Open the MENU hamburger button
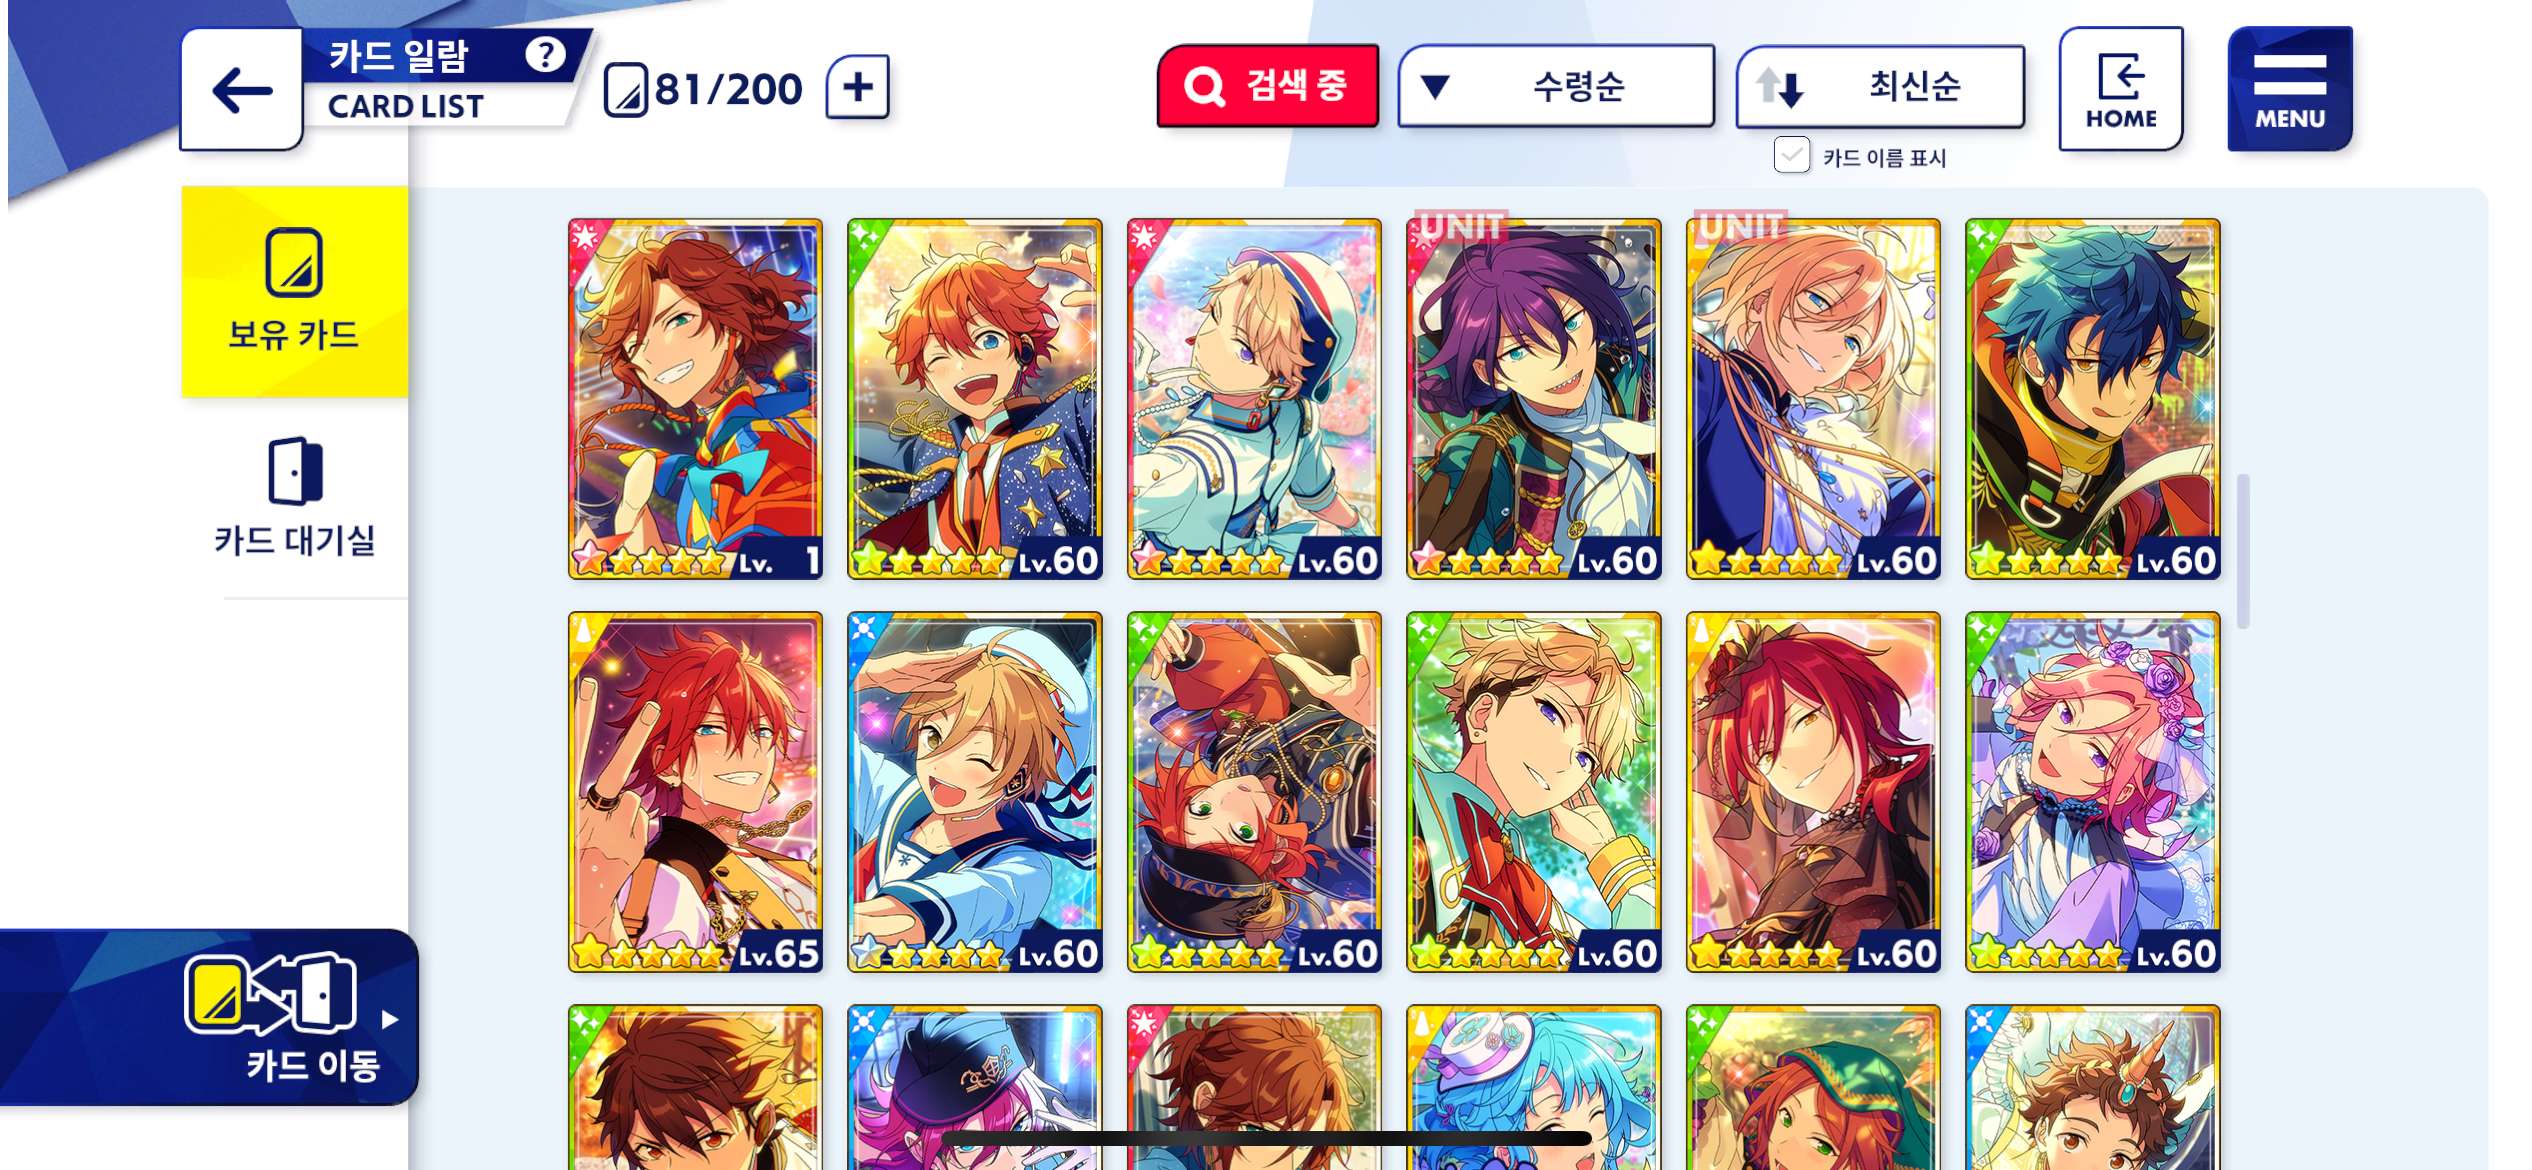Screen dimensions: 2532x1170 [2289, 89]
